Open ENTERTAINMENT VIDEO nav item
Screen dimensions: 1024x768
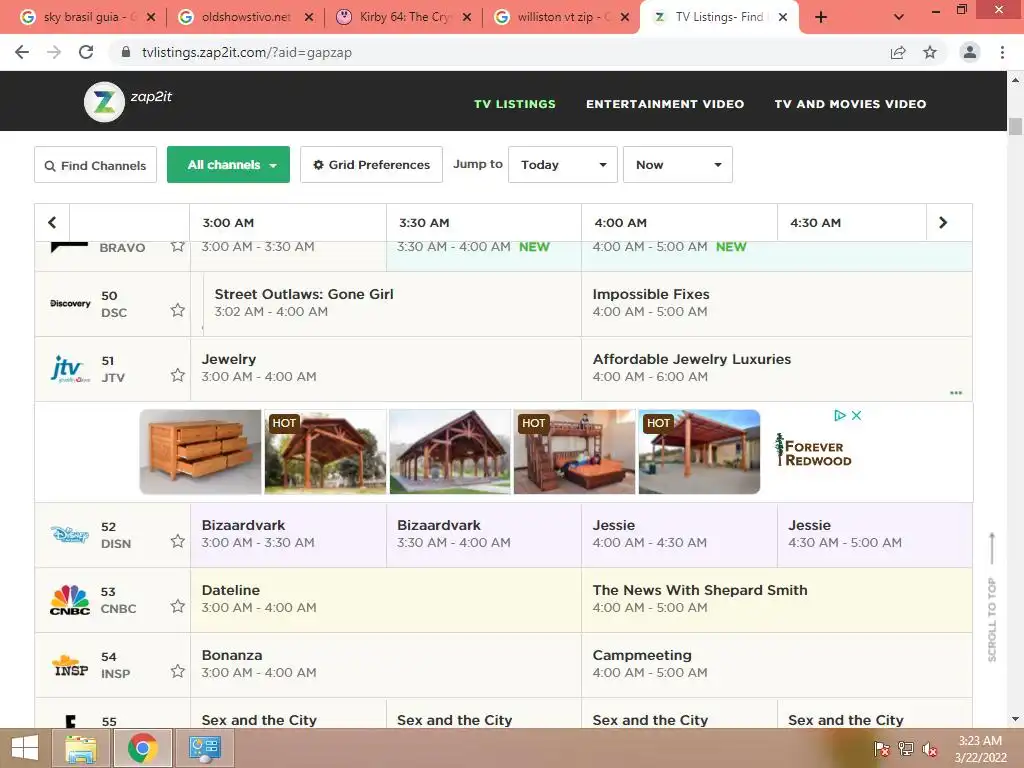[x=665, y=104]
